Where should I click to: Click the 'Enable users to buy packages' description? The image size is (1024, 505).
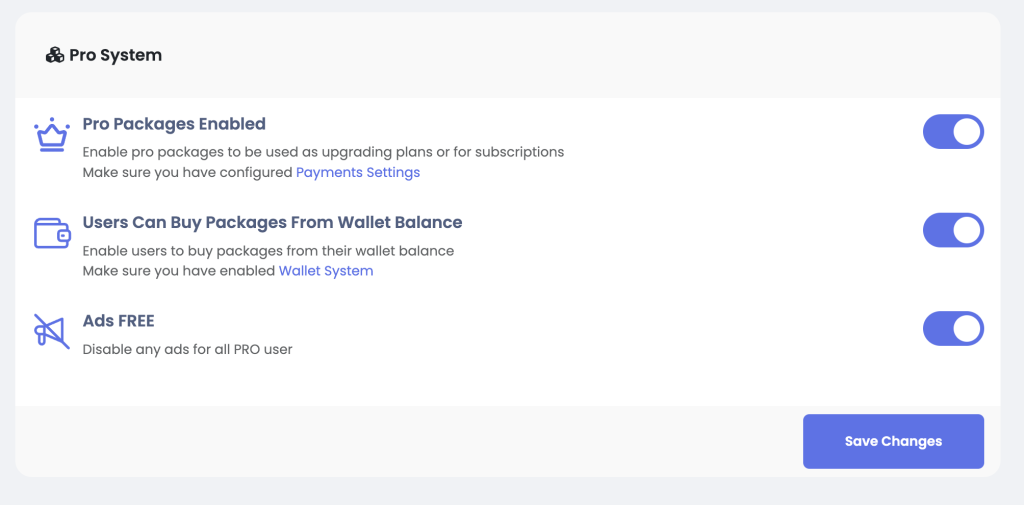(x=268, y=251)
